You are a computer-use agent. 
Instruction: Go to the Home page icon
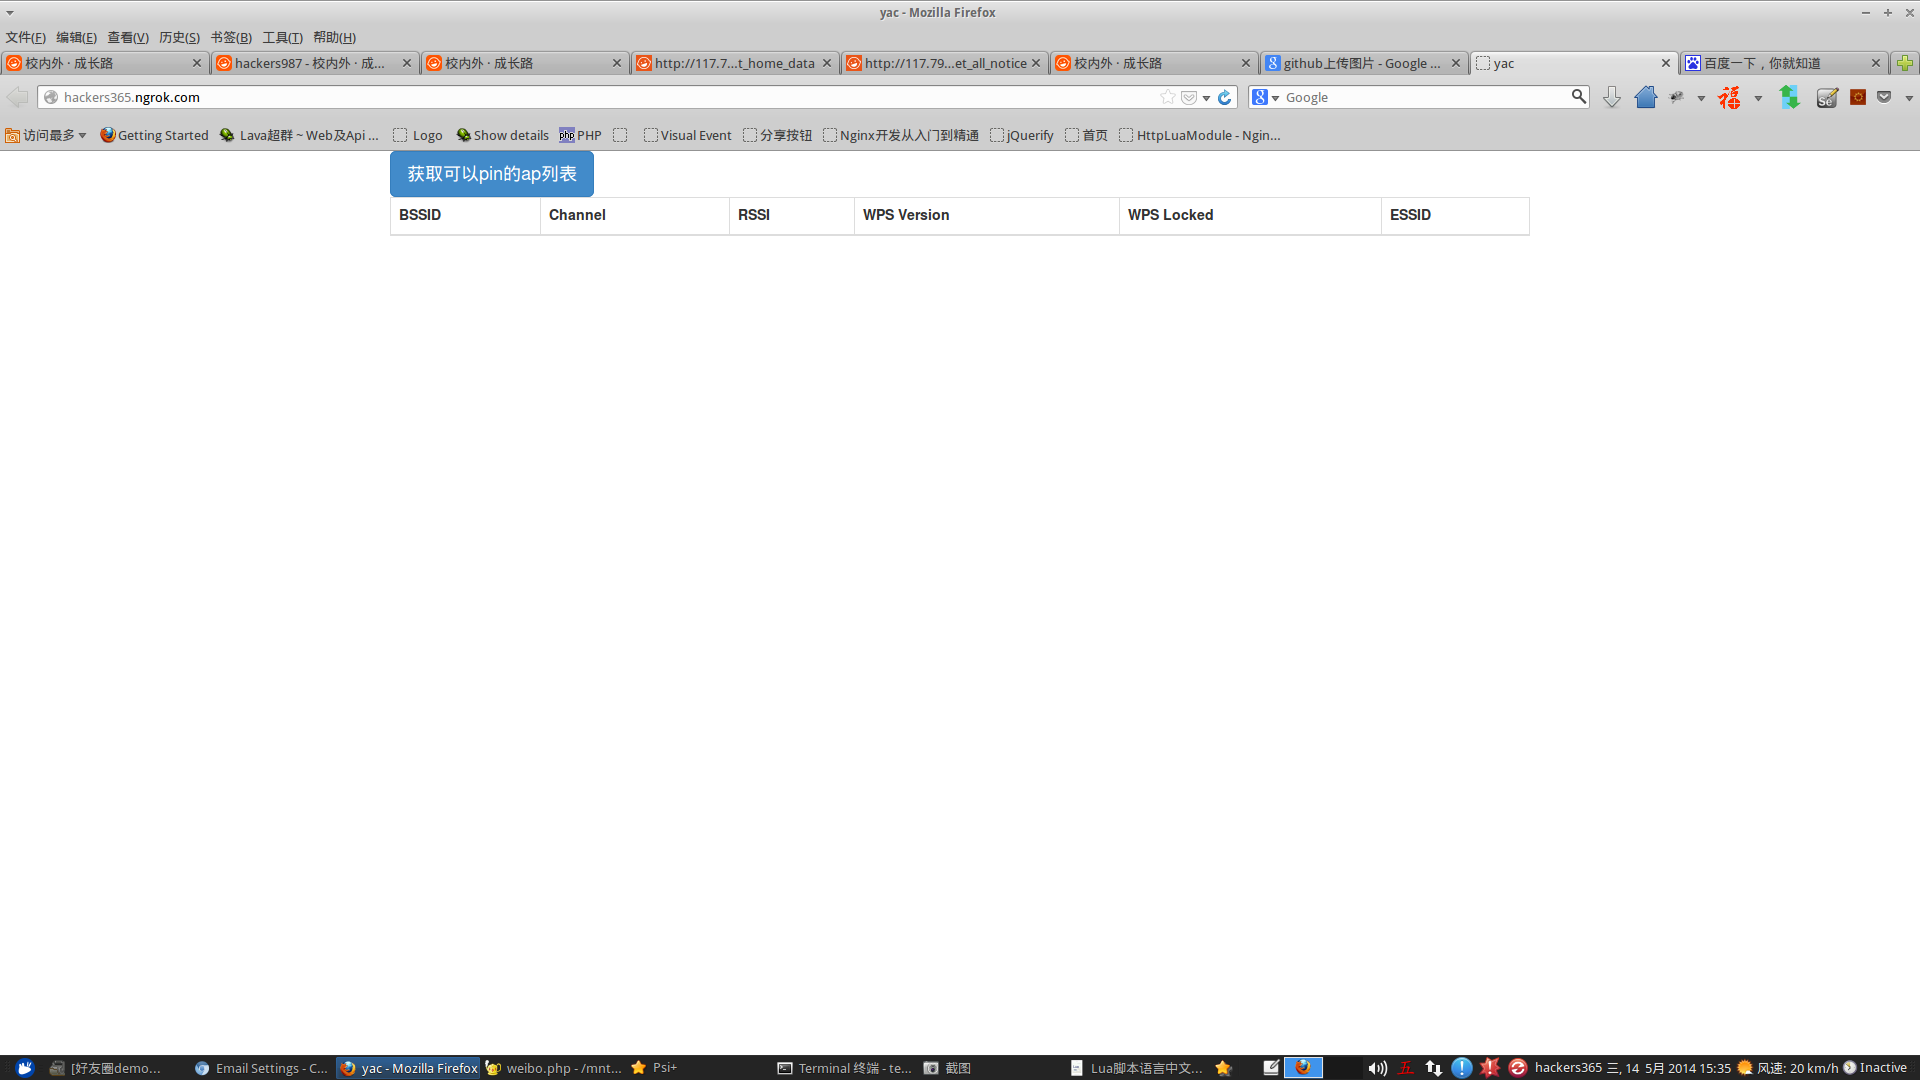coord(1645,97)
